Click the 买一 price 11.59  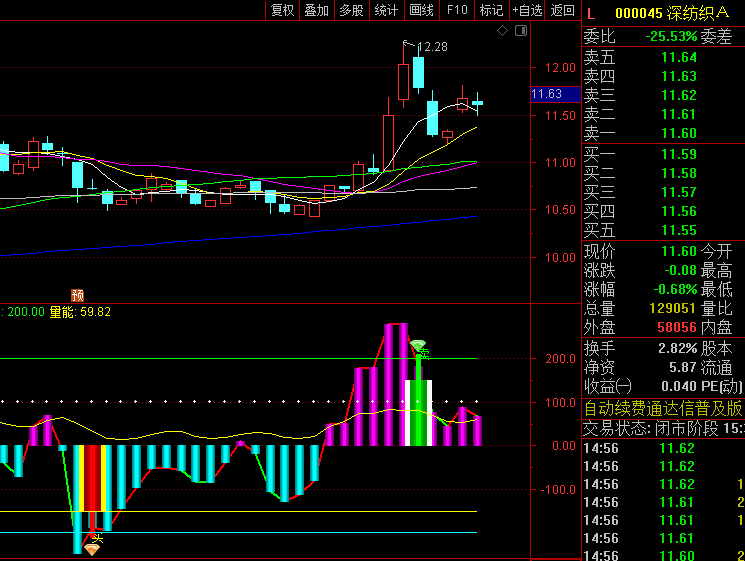[678, 154]
